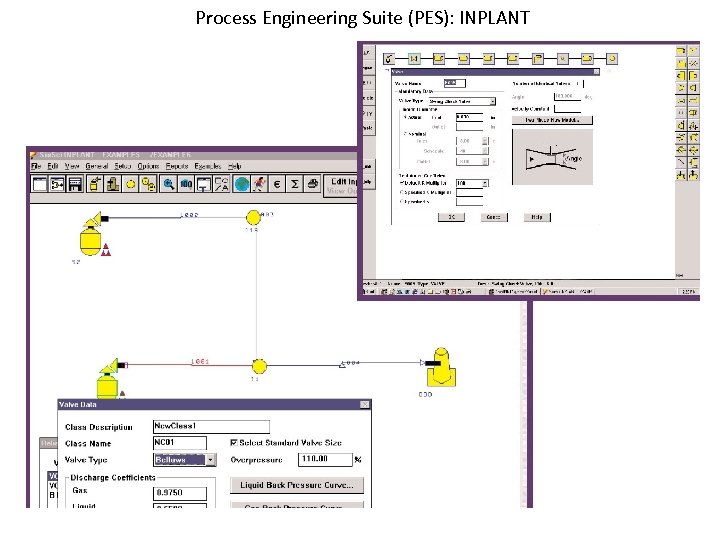Click the first icon in device chain
This screenshot has width=720, height=540.
pos(389,59)
